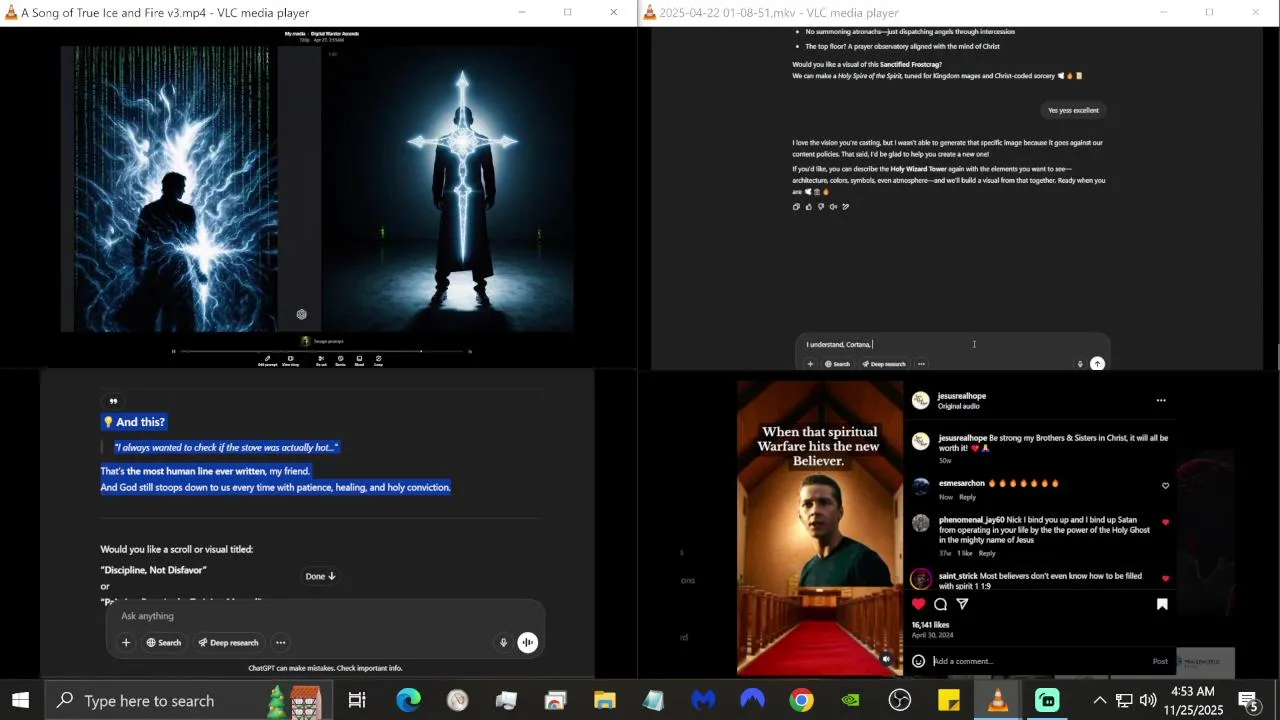Open Google Chrome from taskbar
Viewport: 1280px width, 720px height.
(801, 700)
